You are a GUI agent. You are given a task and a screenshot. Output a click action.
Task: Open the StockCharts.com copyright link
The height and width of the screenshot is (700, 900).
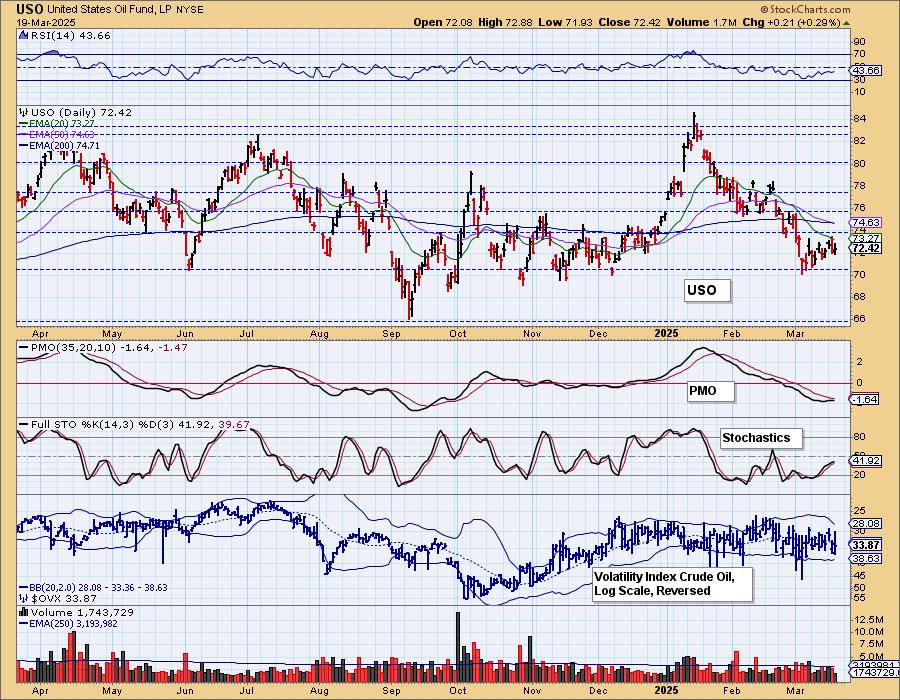(x=805, y=9)
